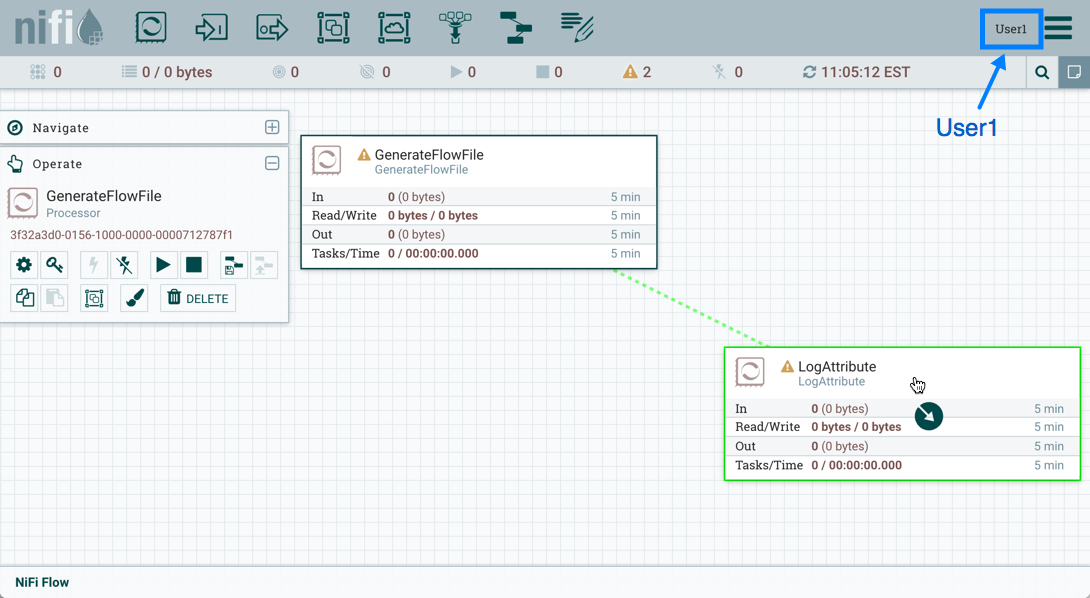Open access policies via the key icon

click(55, 265)
